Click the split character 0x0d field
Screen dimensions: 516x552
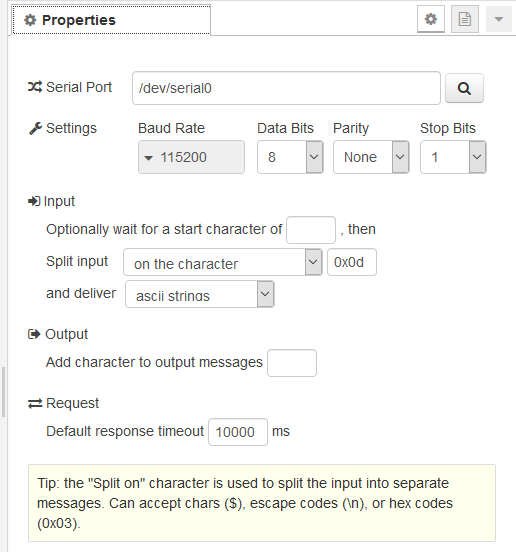(352, 262)
